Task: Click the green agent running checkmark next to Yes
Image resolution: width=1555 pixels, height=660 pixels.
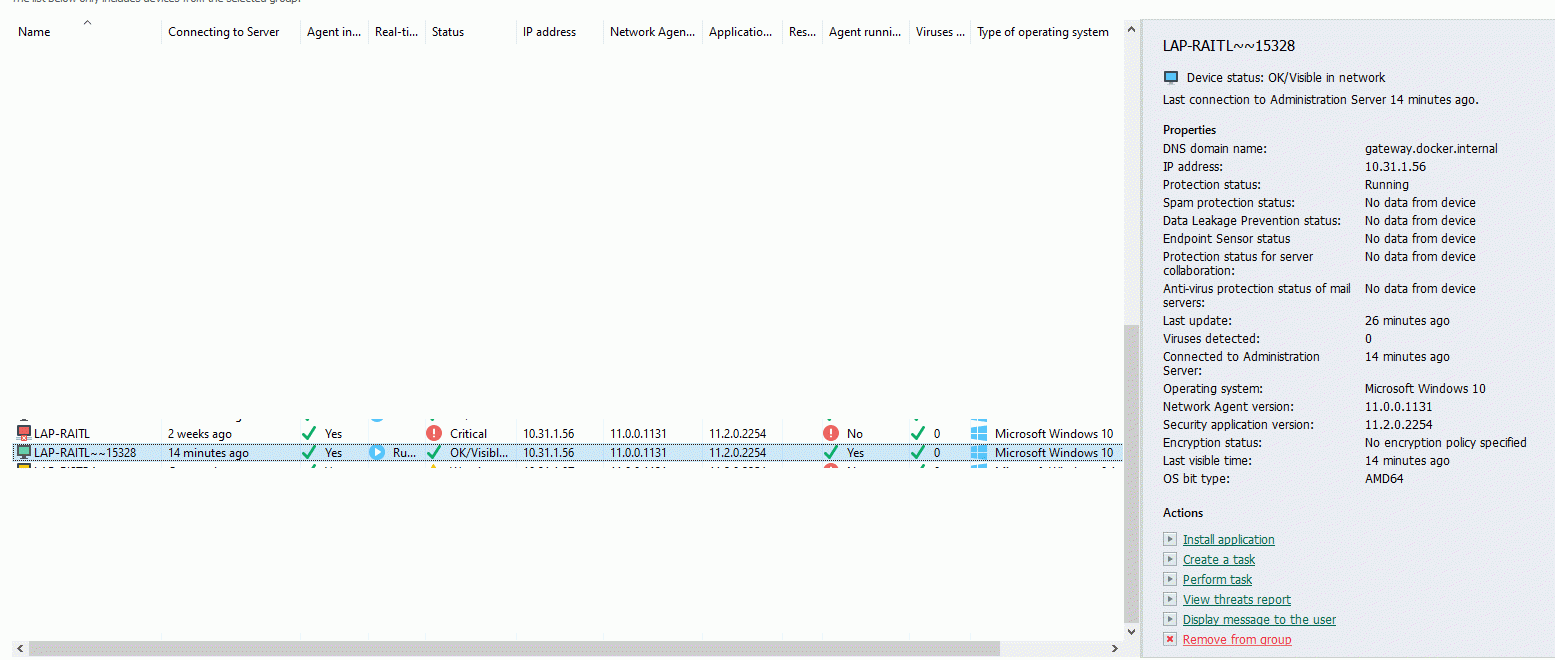Action: (831, 452)
